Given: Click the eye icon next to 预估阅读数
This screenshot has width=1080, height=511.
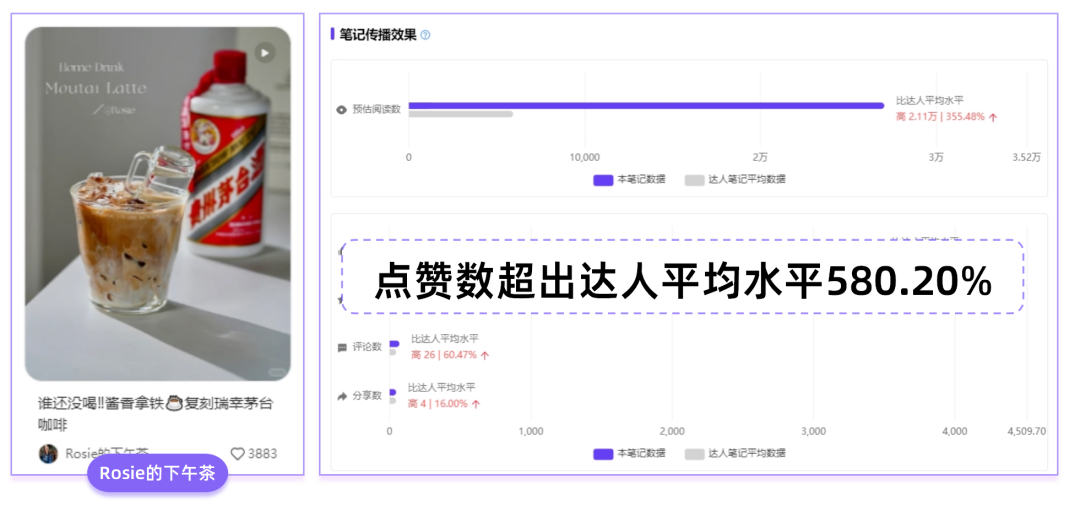Looking at the screenshot, I should pos(341,110).
